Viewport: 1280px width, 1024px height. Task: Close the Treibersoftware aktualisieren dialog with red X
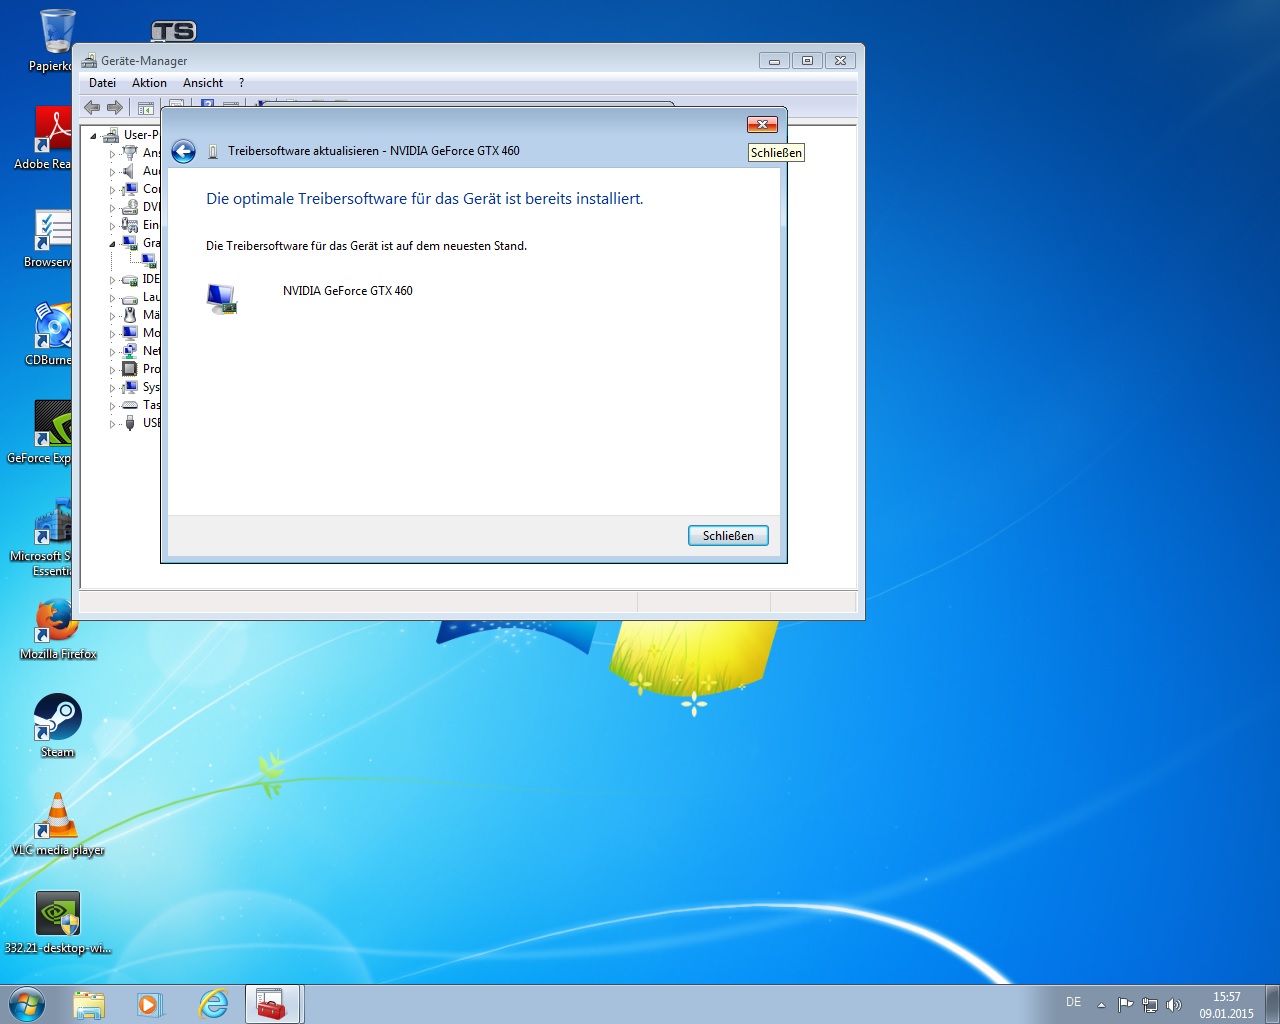click(762, 124)
